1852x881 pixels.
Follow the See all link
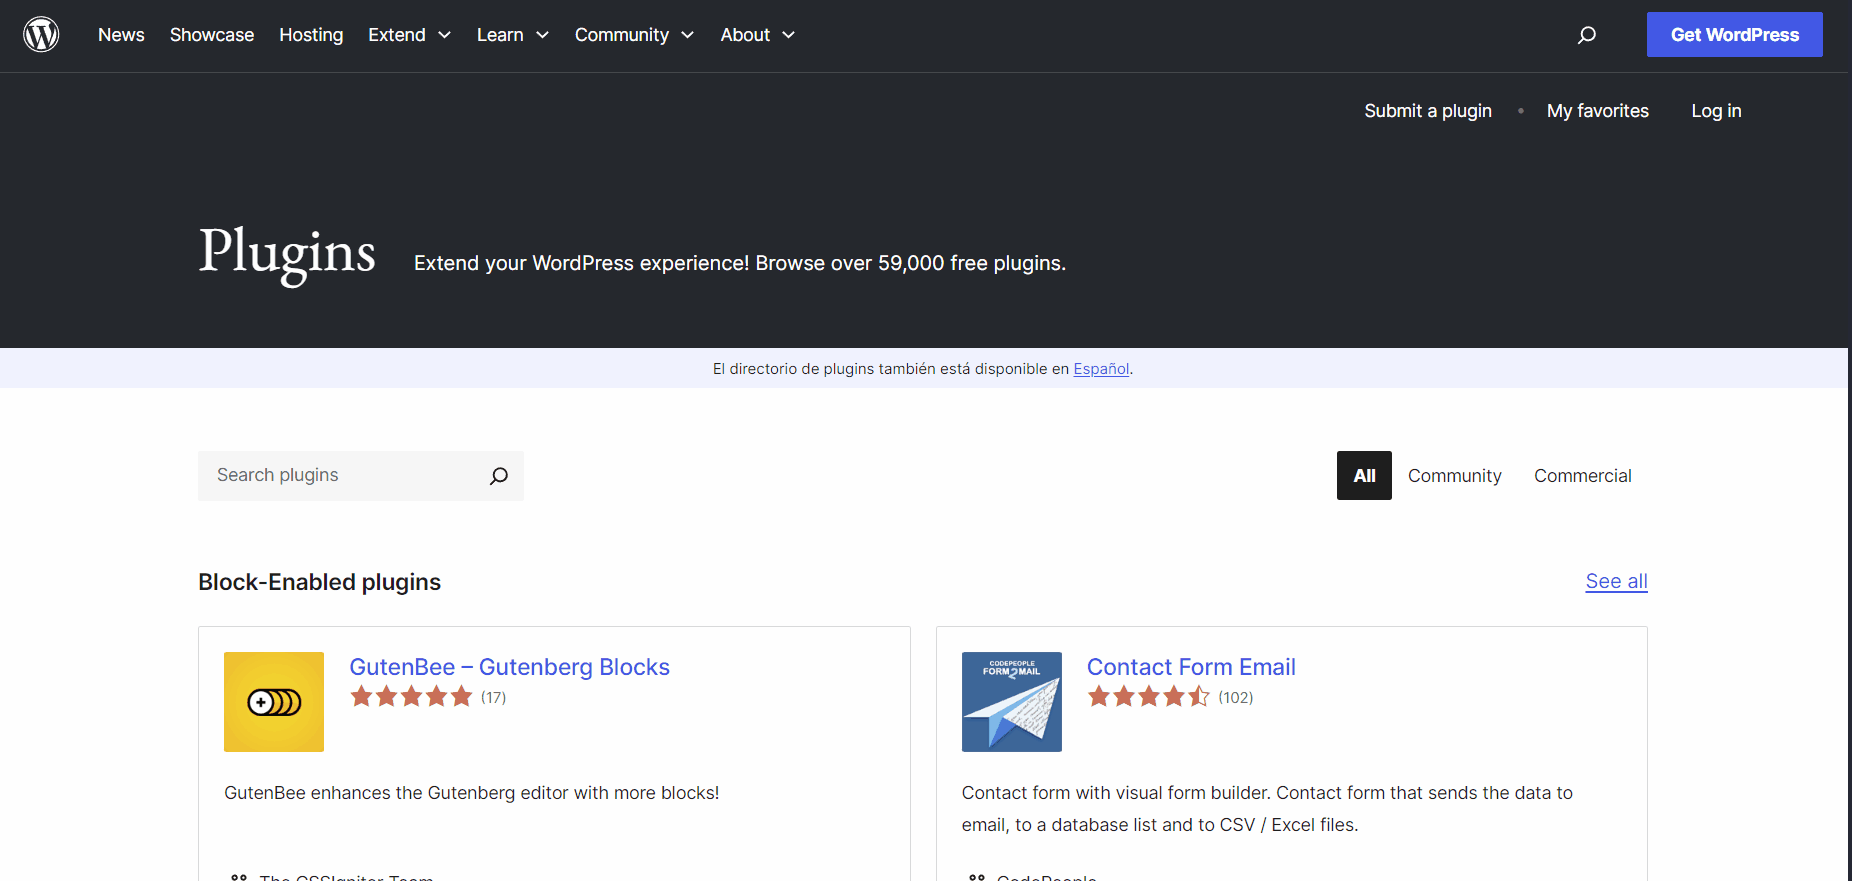coord(1616,581)
